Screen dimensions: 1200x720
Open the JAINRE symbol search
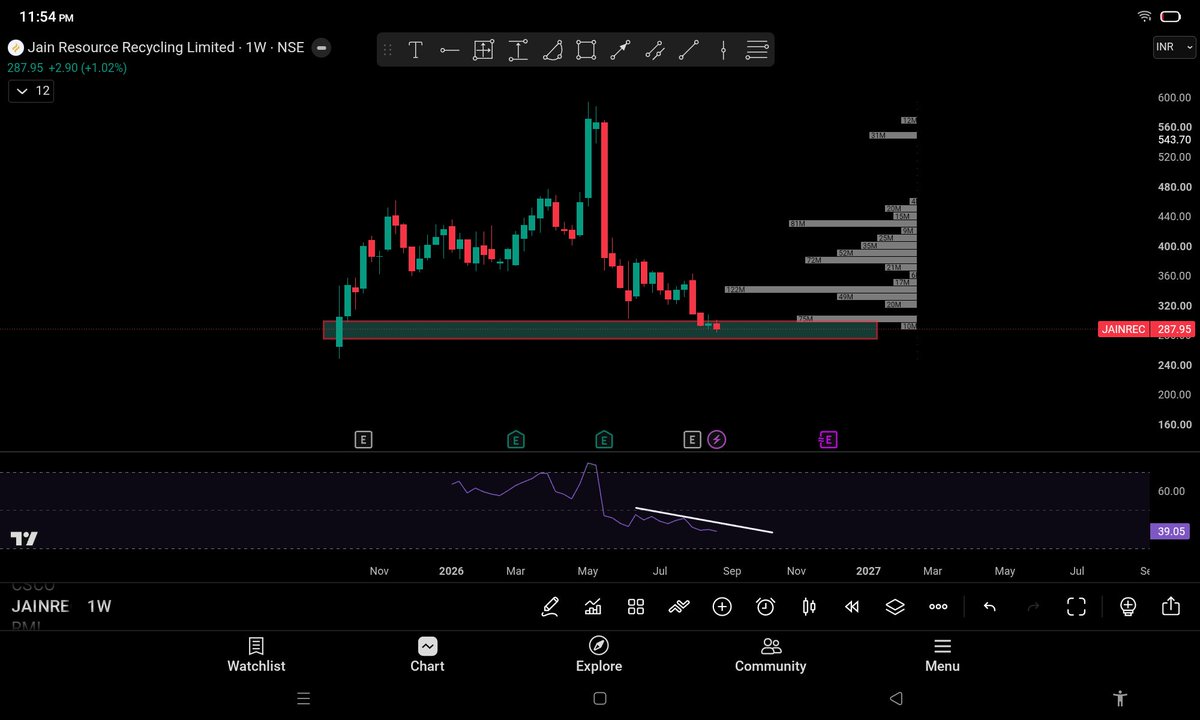coord(40,606)
